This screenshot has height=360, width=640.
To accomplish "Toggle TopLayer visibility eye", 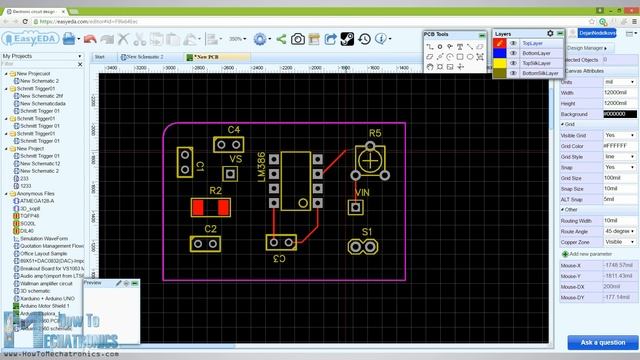I will [x=513, y=43].
